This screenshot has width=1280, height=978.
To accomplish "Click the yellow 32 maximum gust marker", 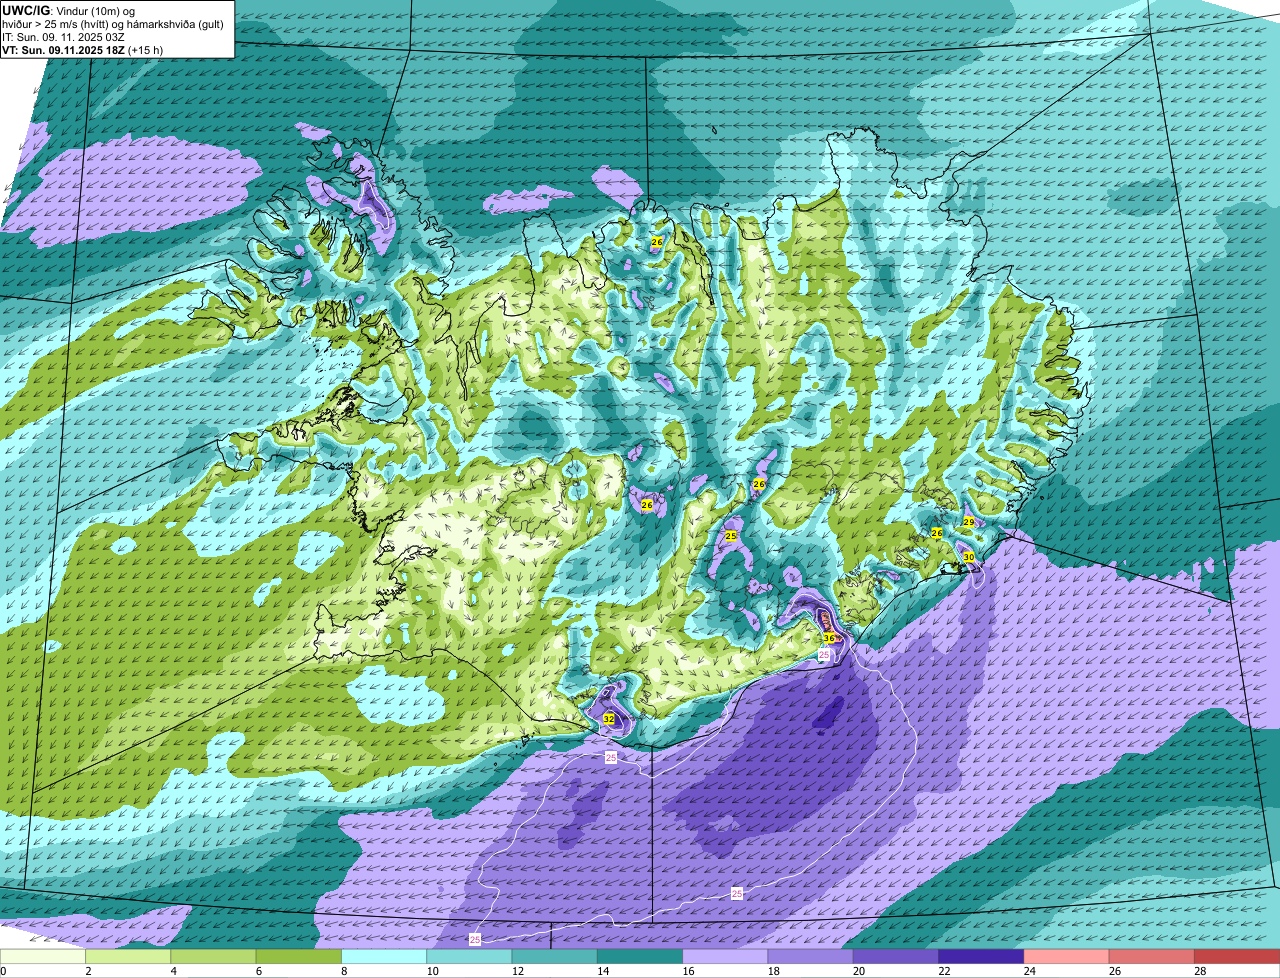I will pyautogui.click(x=609, y=718).
